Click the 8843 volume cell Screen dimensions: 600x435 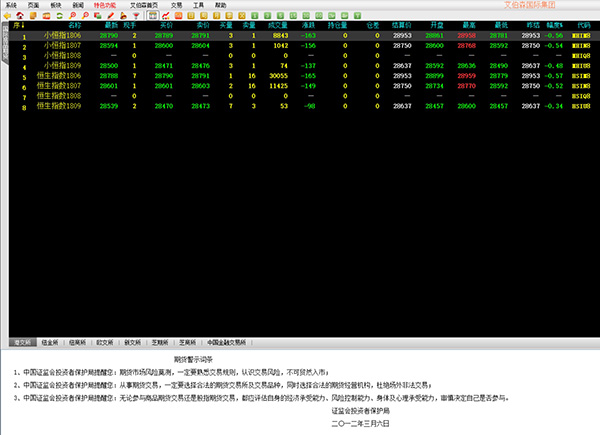[x=280, y=36]
